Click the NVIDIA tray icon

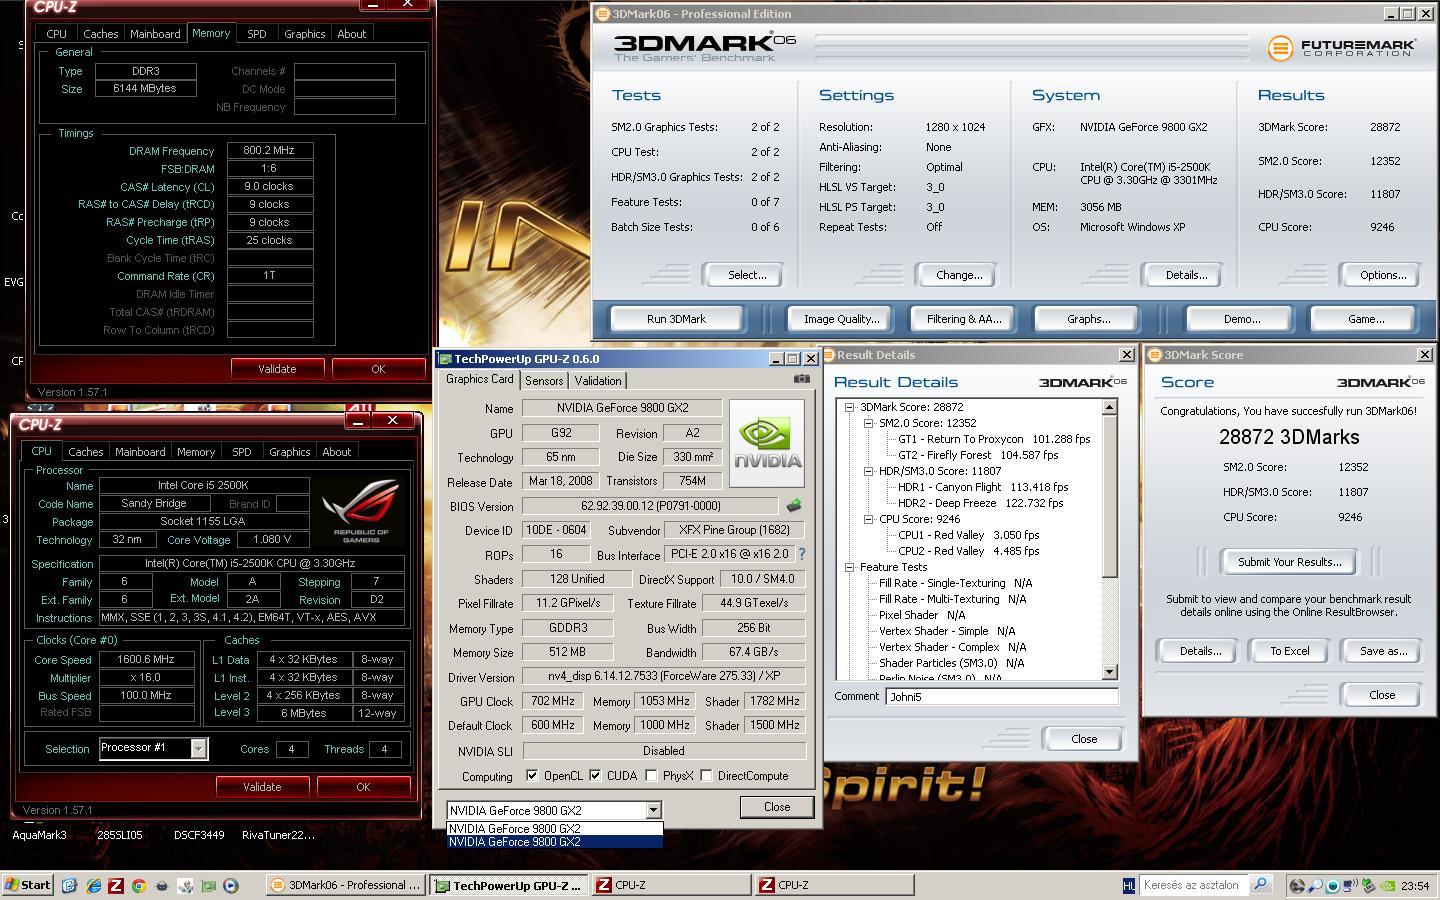pos(1387,885)
